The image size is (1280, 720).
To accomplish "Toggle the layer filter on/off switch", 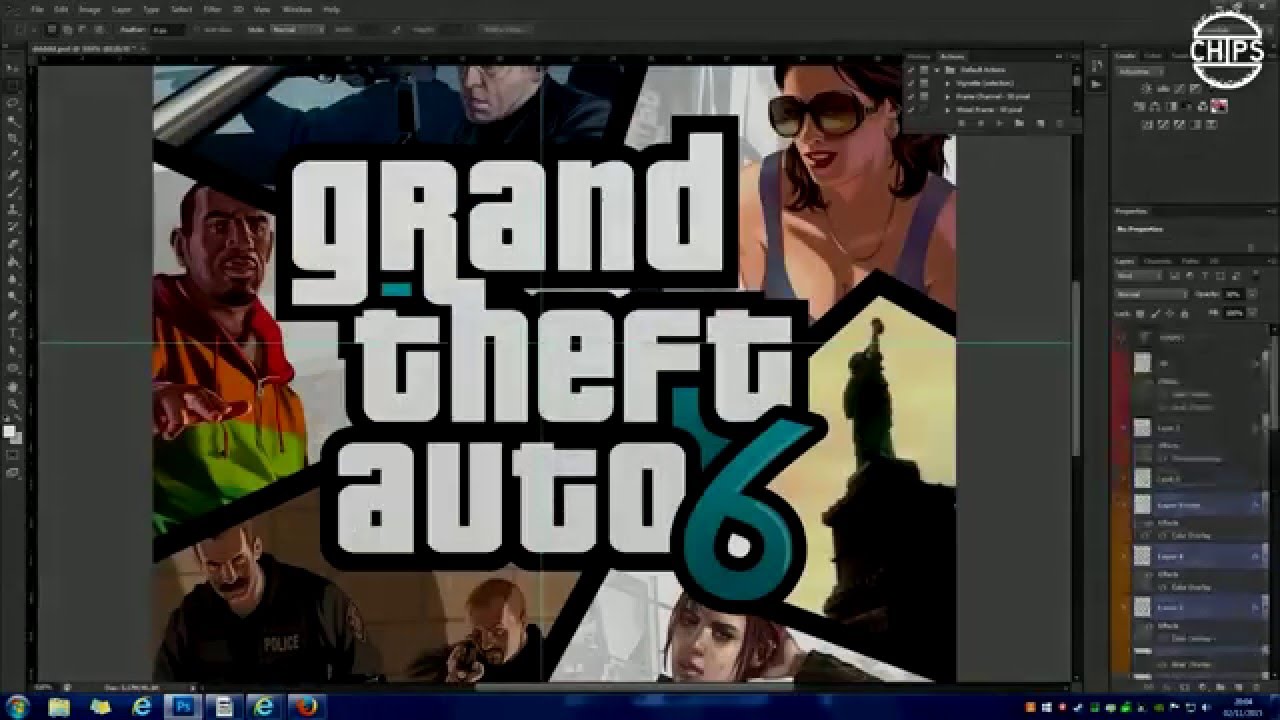I will (x=1256, y=275).
